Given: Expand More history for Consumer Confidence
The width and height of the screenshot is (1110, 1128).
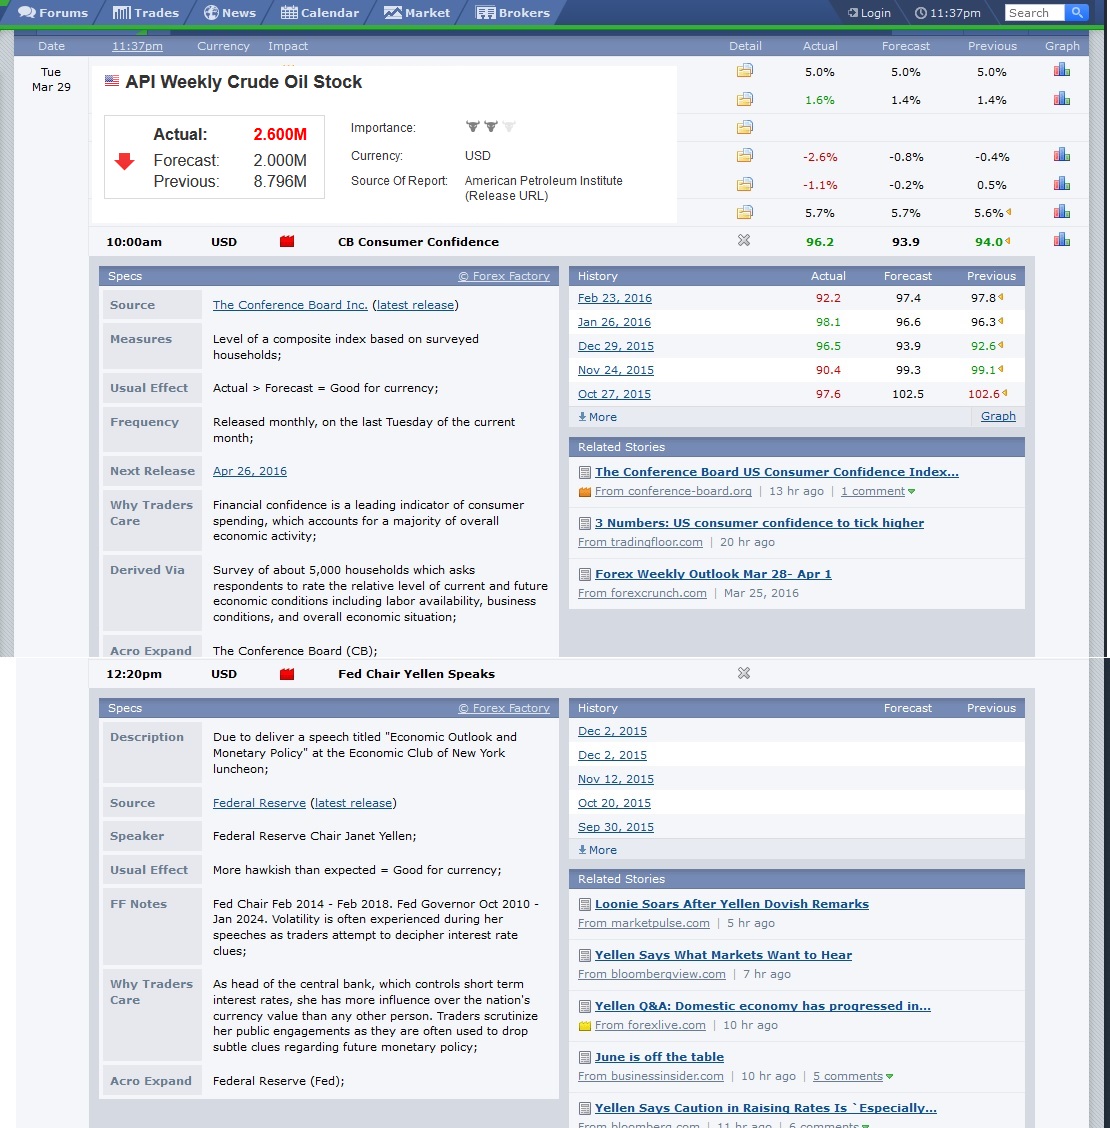Looking at the screenshot, I should 598,417.
